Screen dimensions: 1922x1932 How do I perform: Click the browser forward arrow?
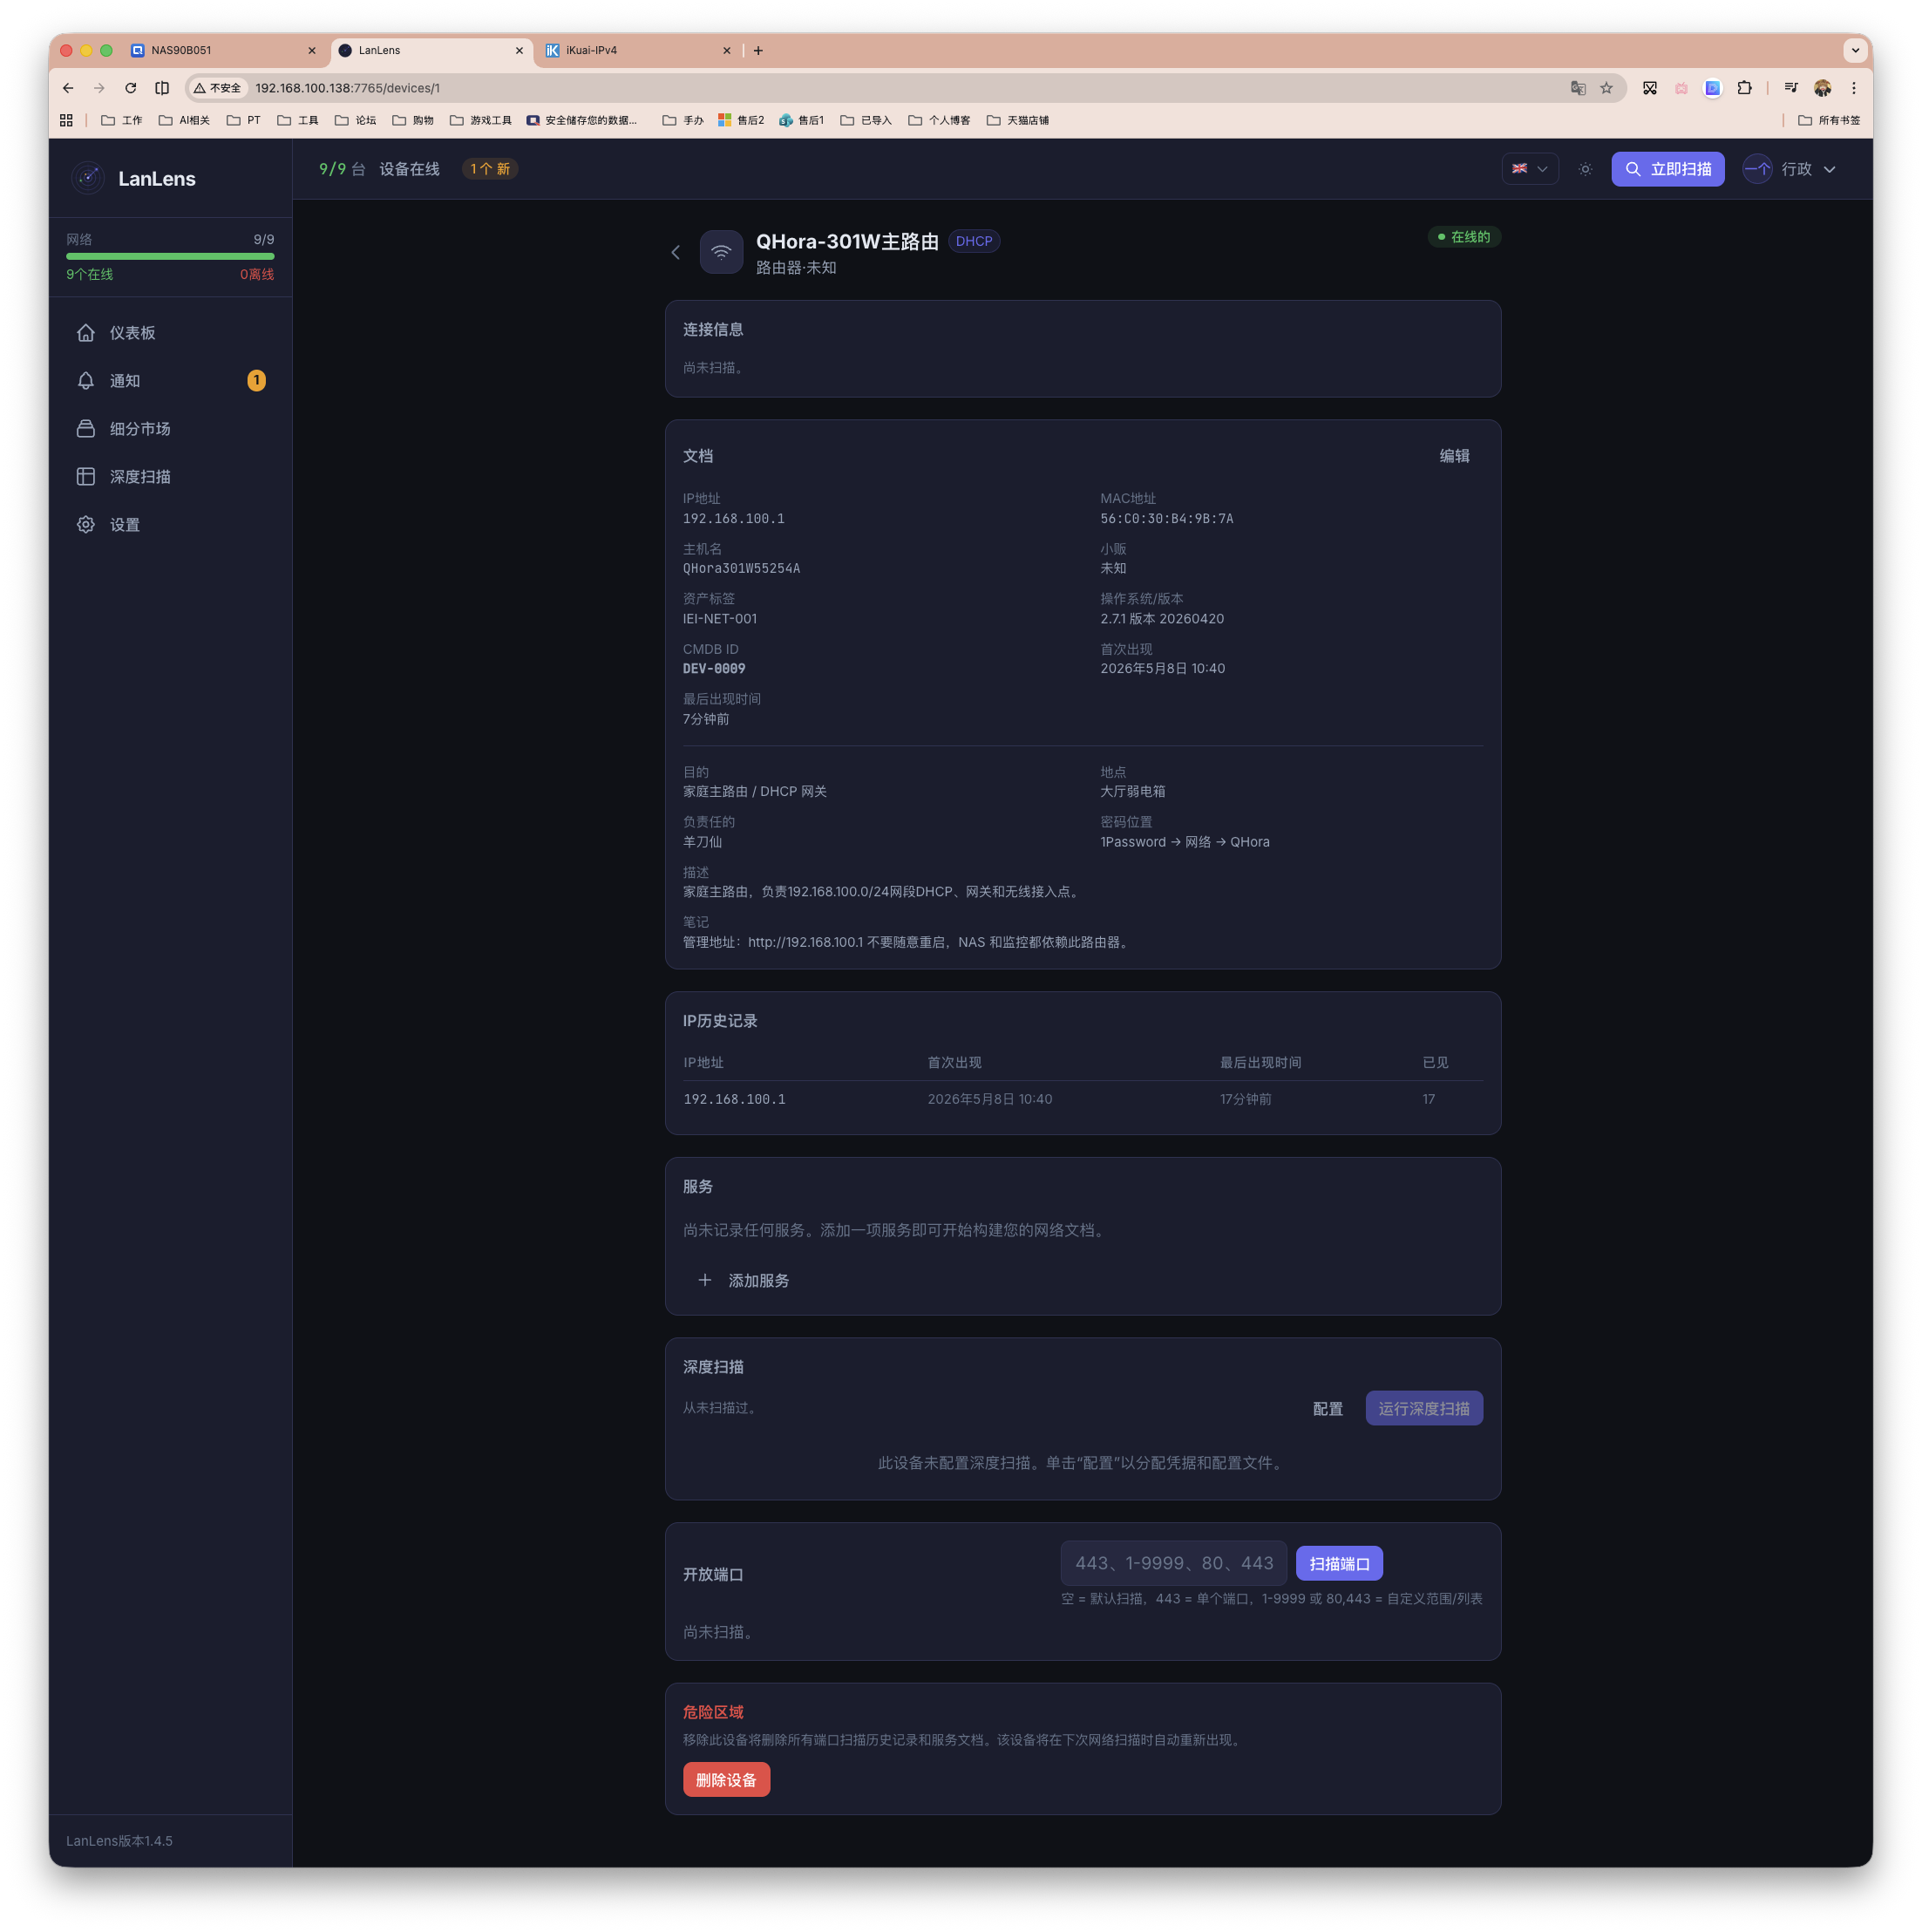[99, 88]
